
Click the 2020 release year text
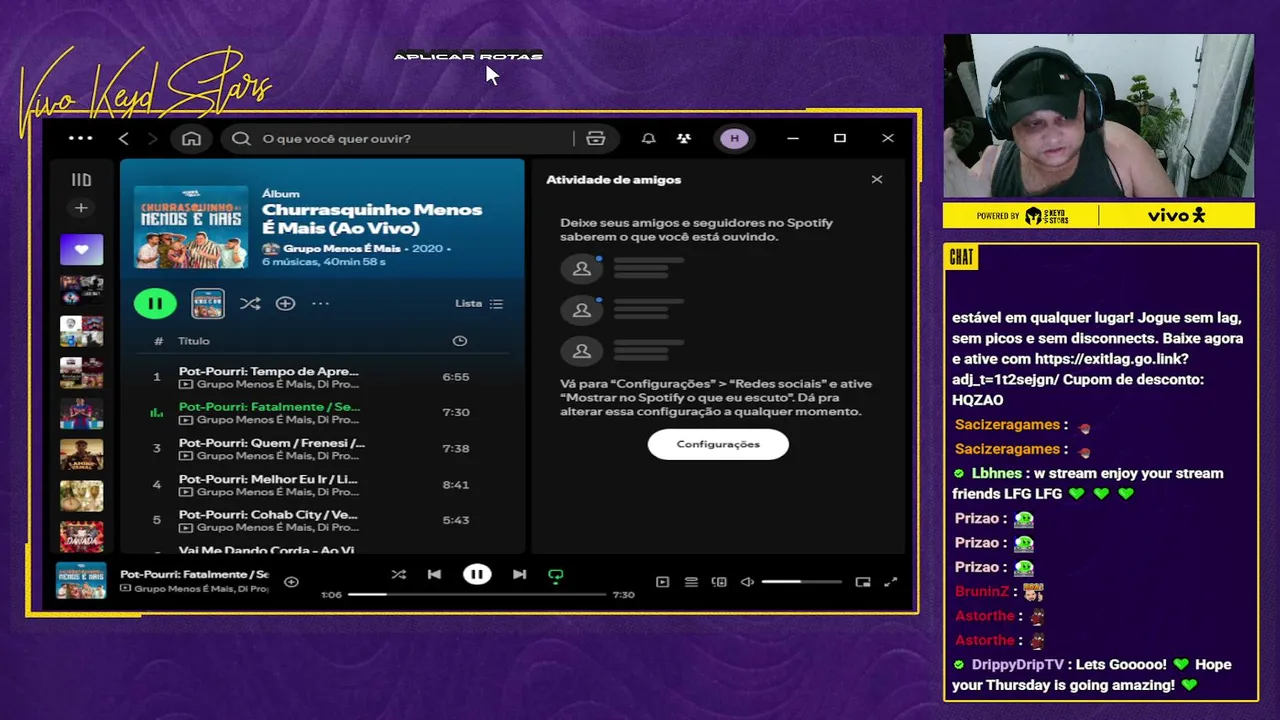pyautogui.click(x=427, y=248)
